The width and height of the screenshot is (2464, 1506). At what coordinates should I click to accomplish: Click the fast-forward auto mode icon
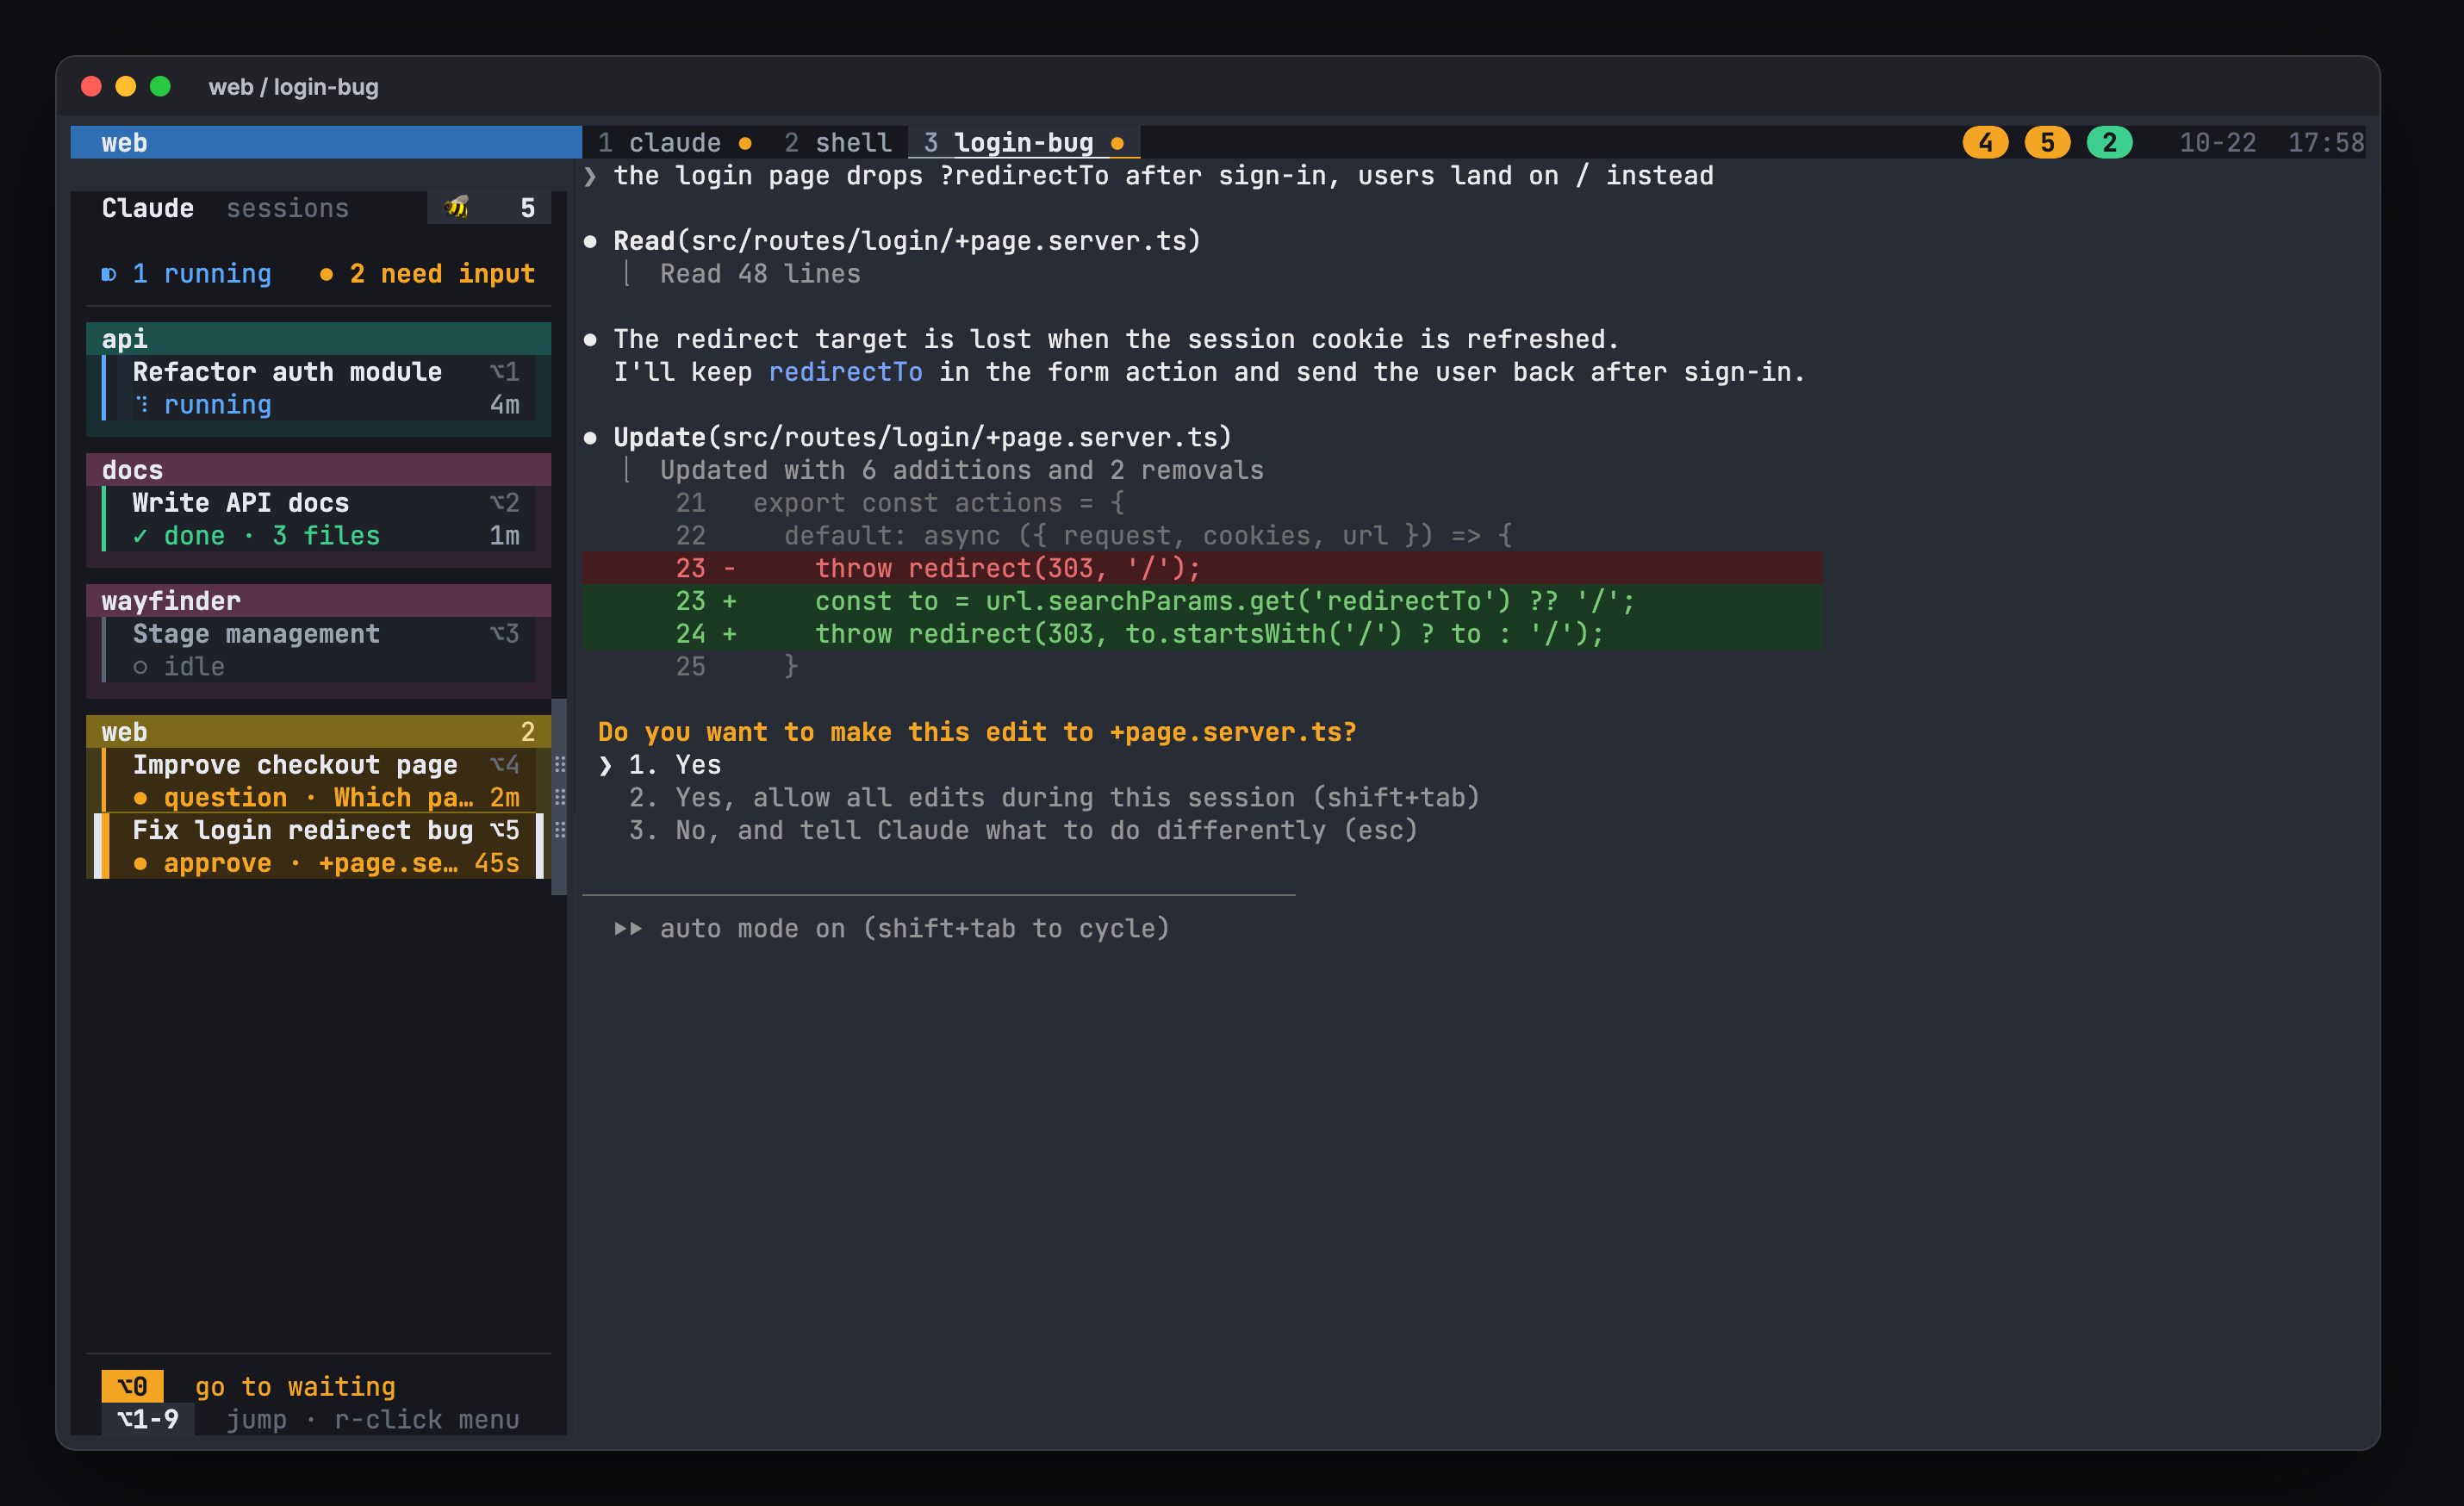(628, 928)
